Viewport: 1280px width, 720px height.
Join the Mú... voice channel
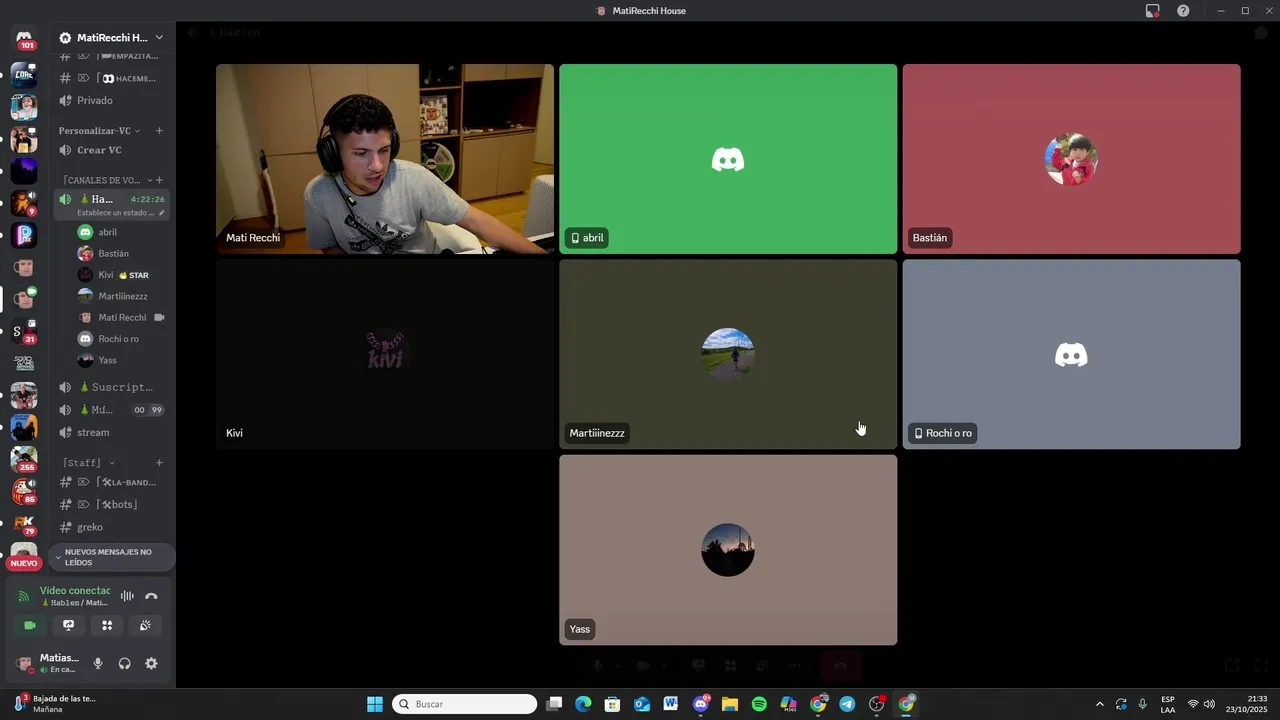(111, 410)
